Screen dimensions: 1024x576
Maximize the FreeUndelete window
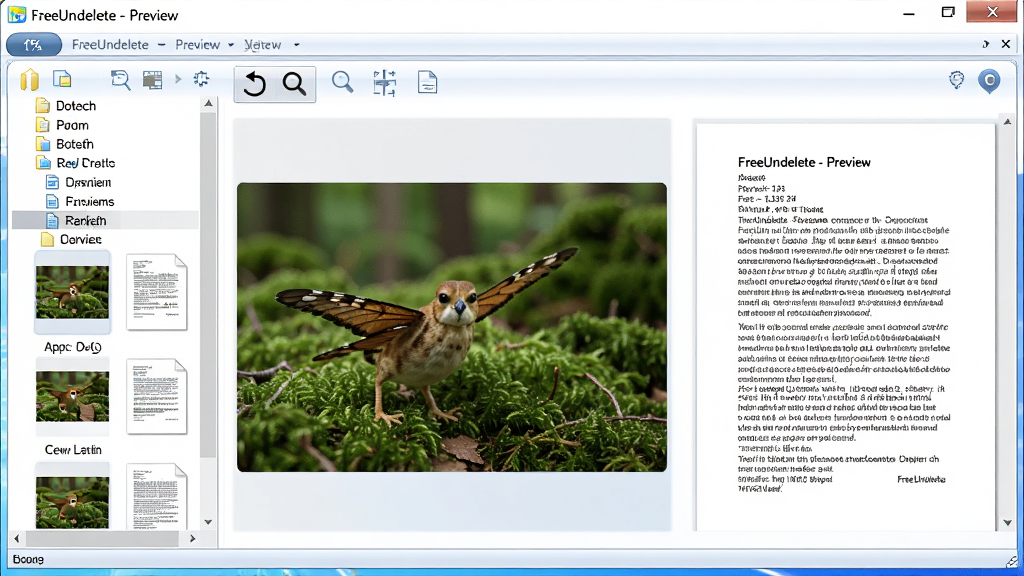[948, 12]
